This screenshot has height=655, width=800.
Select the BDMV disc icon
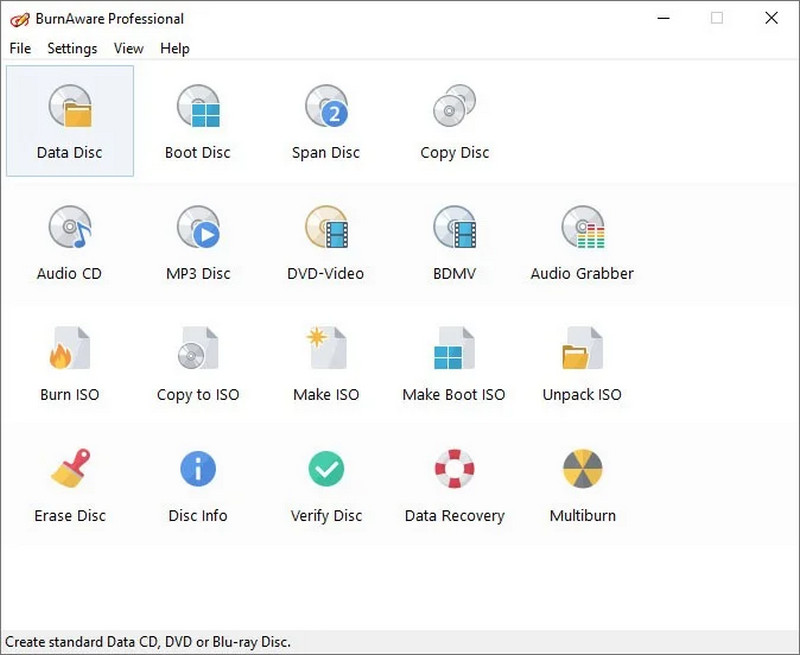point(454,229)
